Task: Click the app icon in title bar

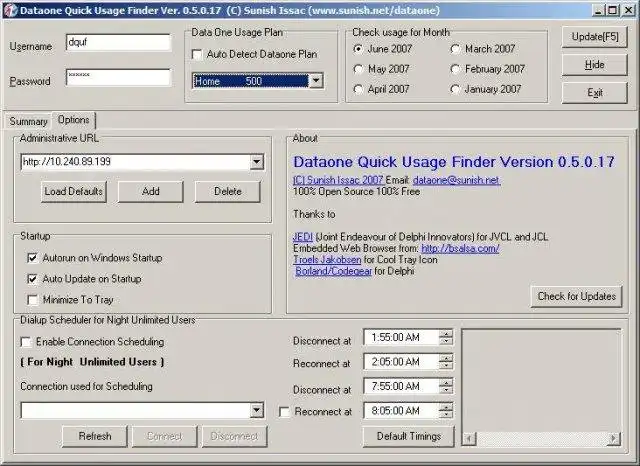Action: [x=10, y=10]
